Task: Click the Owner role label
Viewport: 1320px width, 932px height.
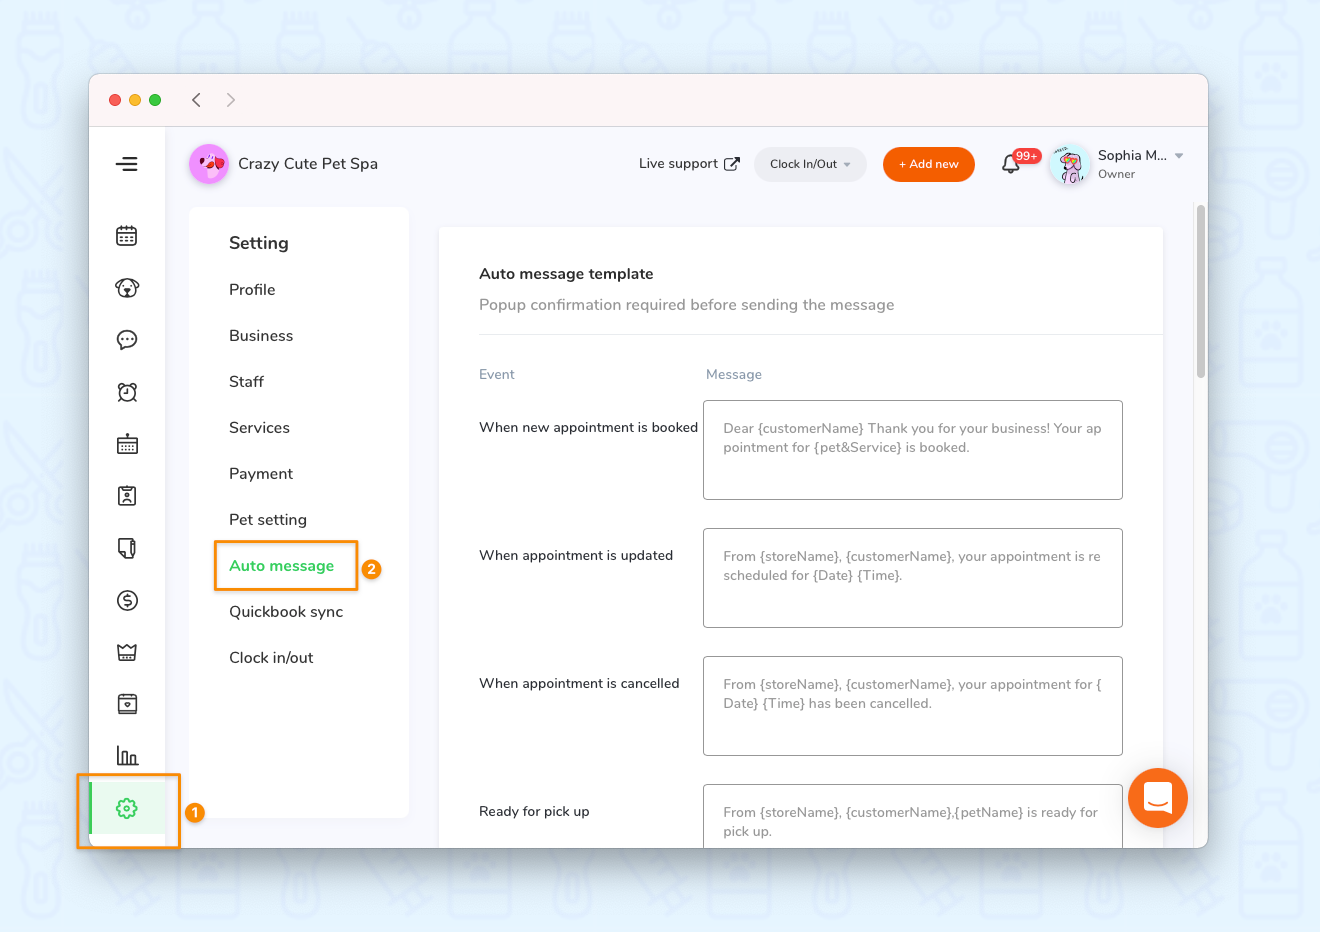Action: (1116, 174)
